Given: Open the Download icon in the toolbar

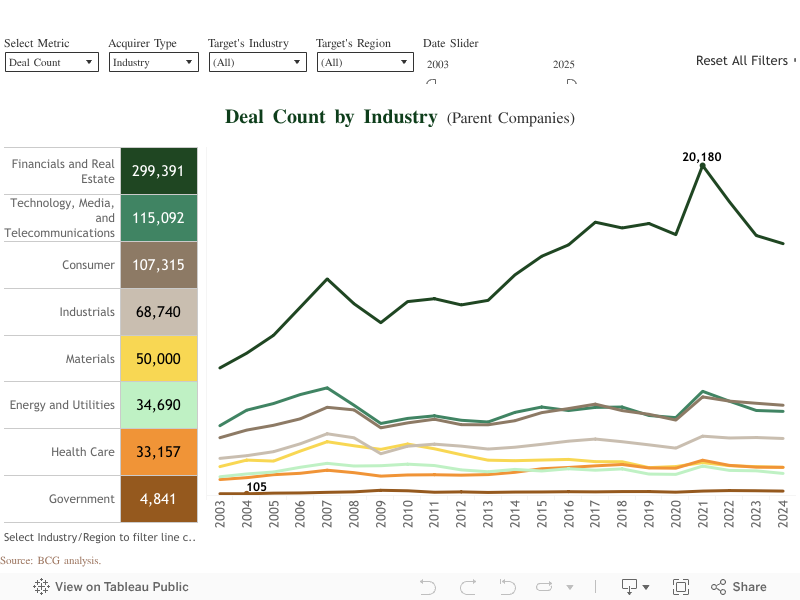Looking at the screenshot, I should 630,587.
